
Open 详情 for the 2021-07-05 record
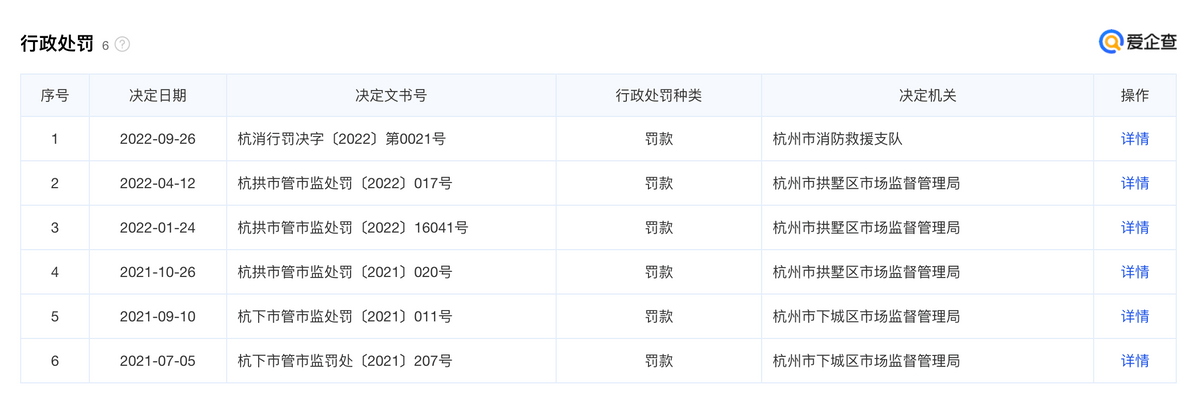click(x=1135, y=361)
